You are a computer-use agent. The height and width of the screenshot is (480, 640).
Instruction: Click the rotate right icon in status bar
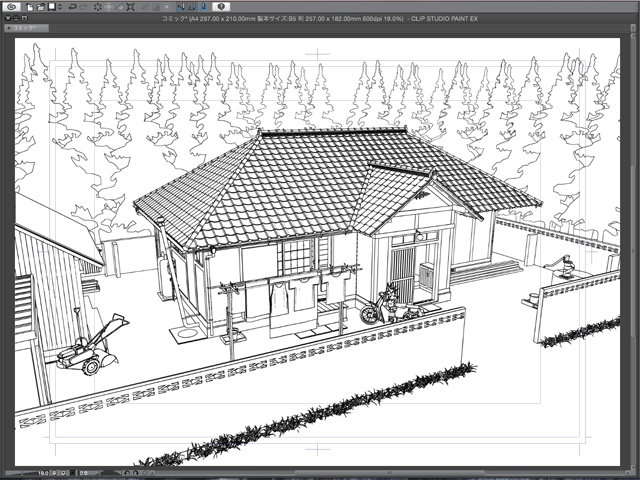click(136, 473)
